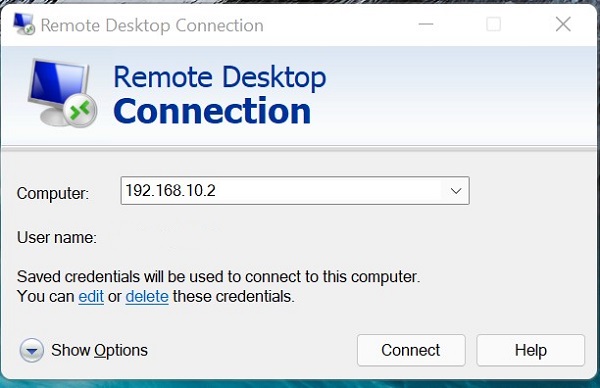600x388 pixels.
Task: Click the Show Options label
Action: click(99, 351)
